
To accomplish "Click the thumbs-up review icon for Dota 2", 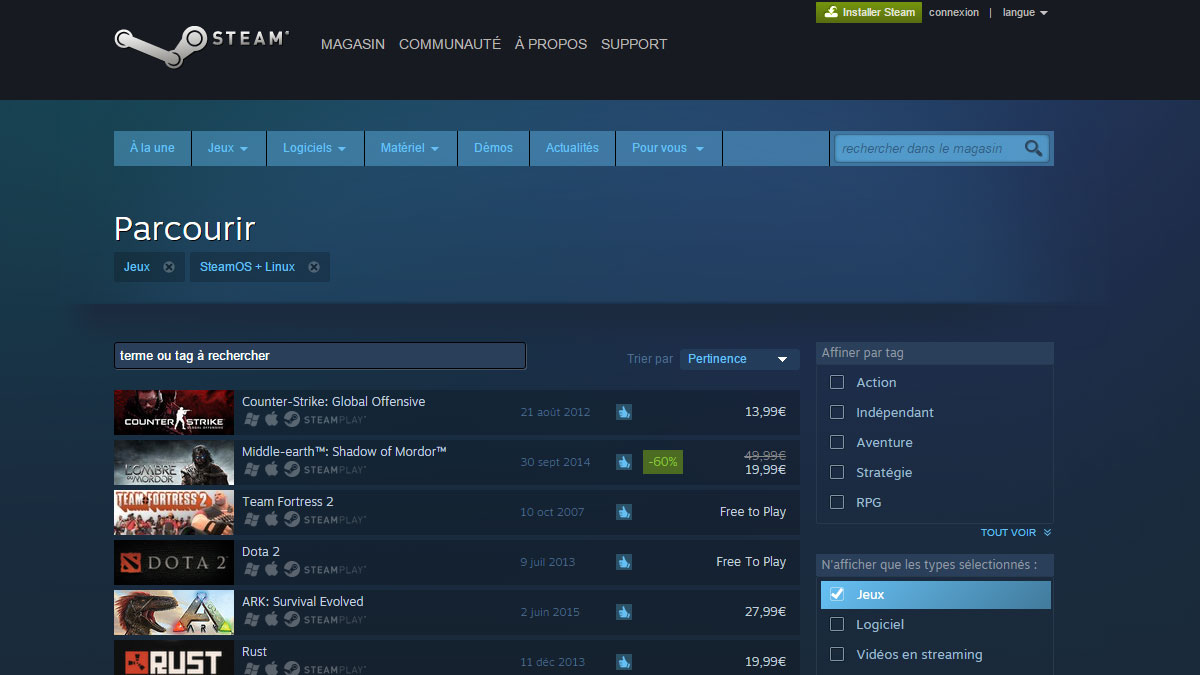I will (624, 562).
